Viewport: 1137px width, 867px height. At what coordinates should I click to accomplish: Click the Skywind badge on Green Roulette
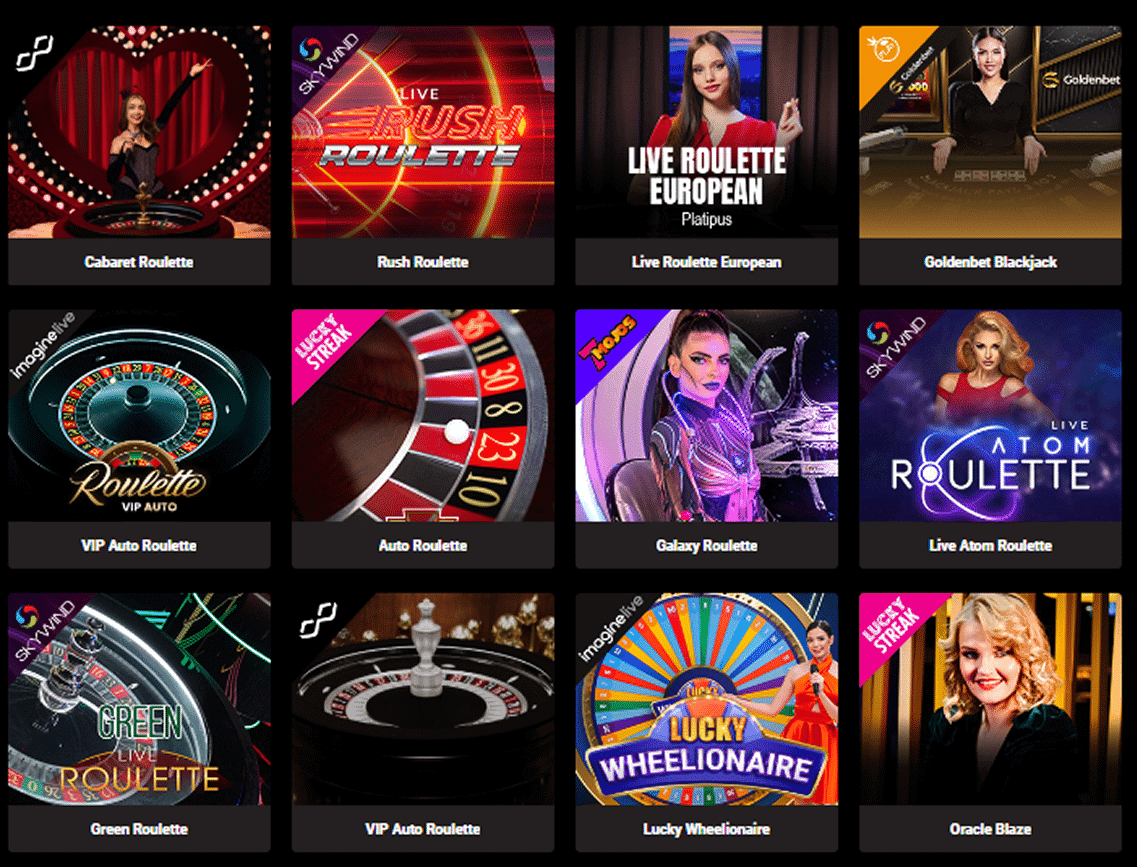tap(42, 627)
